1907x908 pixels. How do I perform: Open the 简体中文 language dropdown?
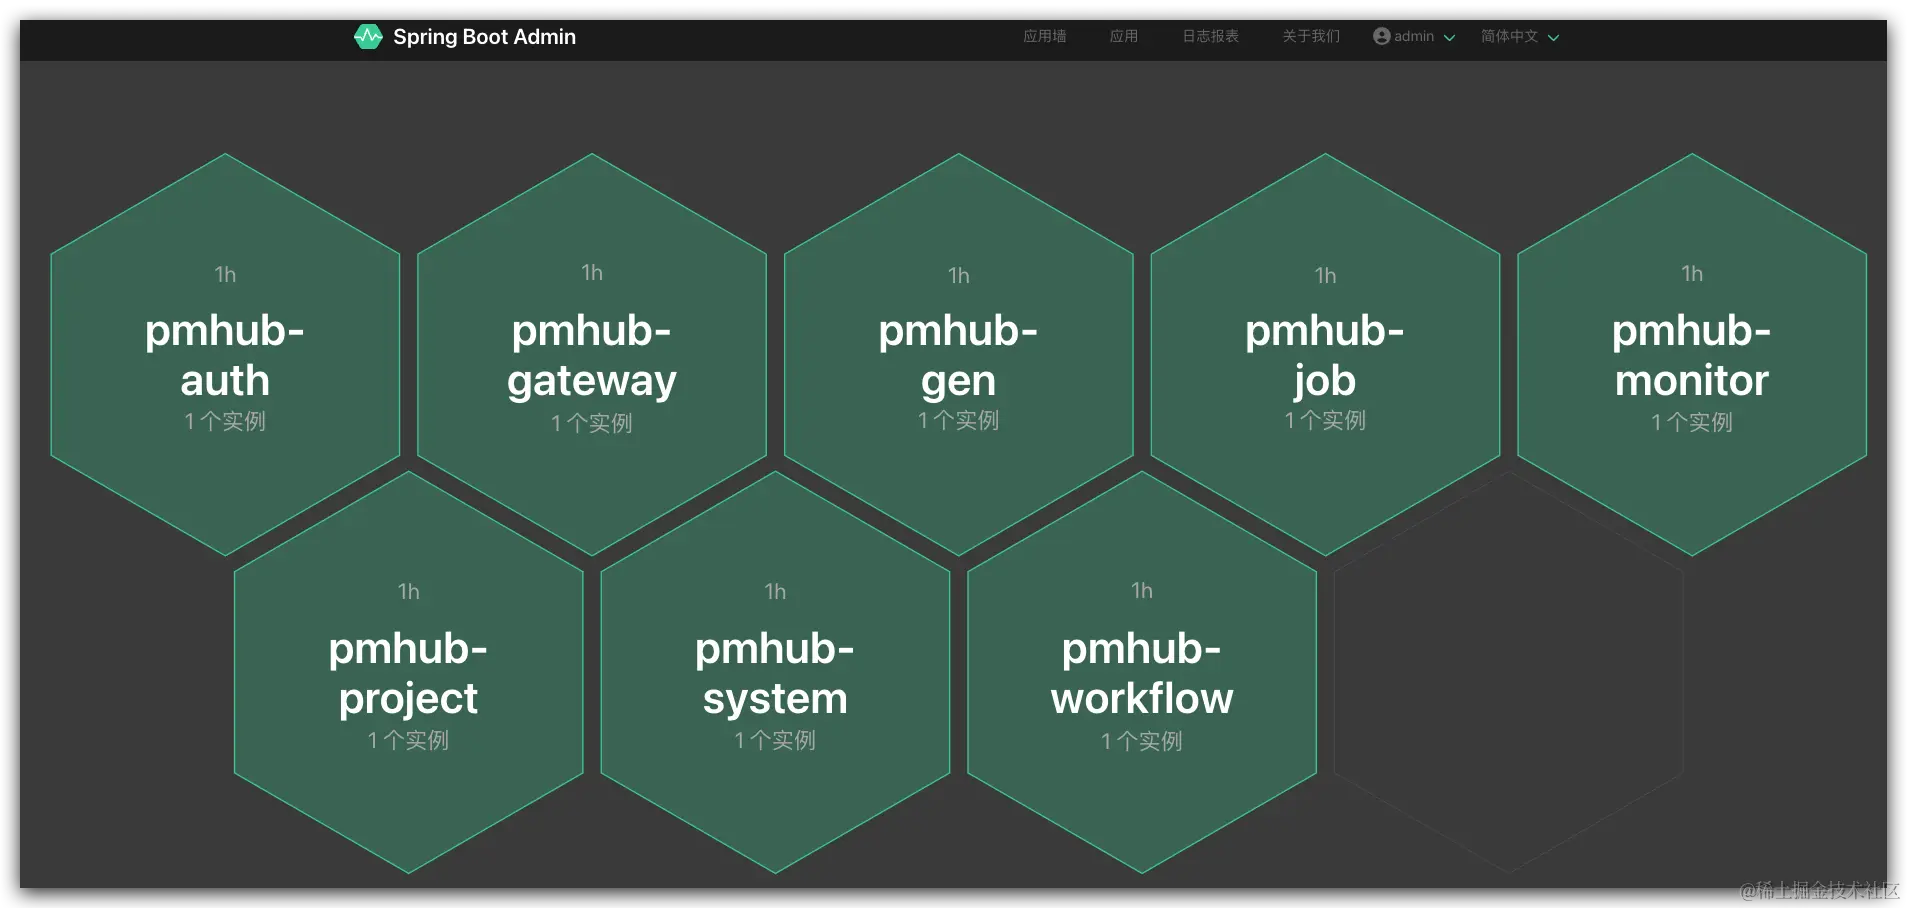[1520, 36]
